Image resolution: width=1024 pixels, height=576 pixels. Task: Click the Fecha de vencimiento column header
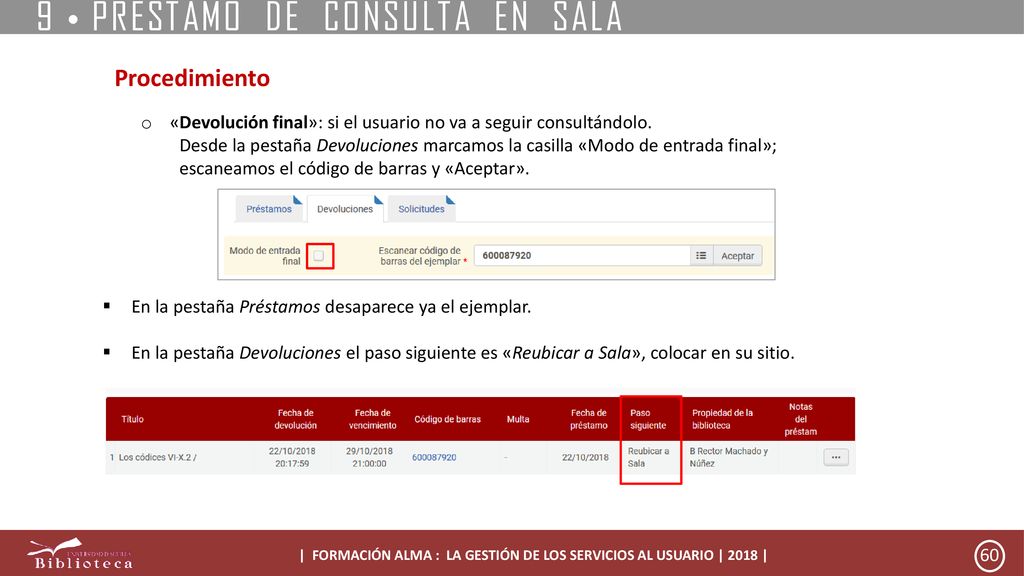372,419
